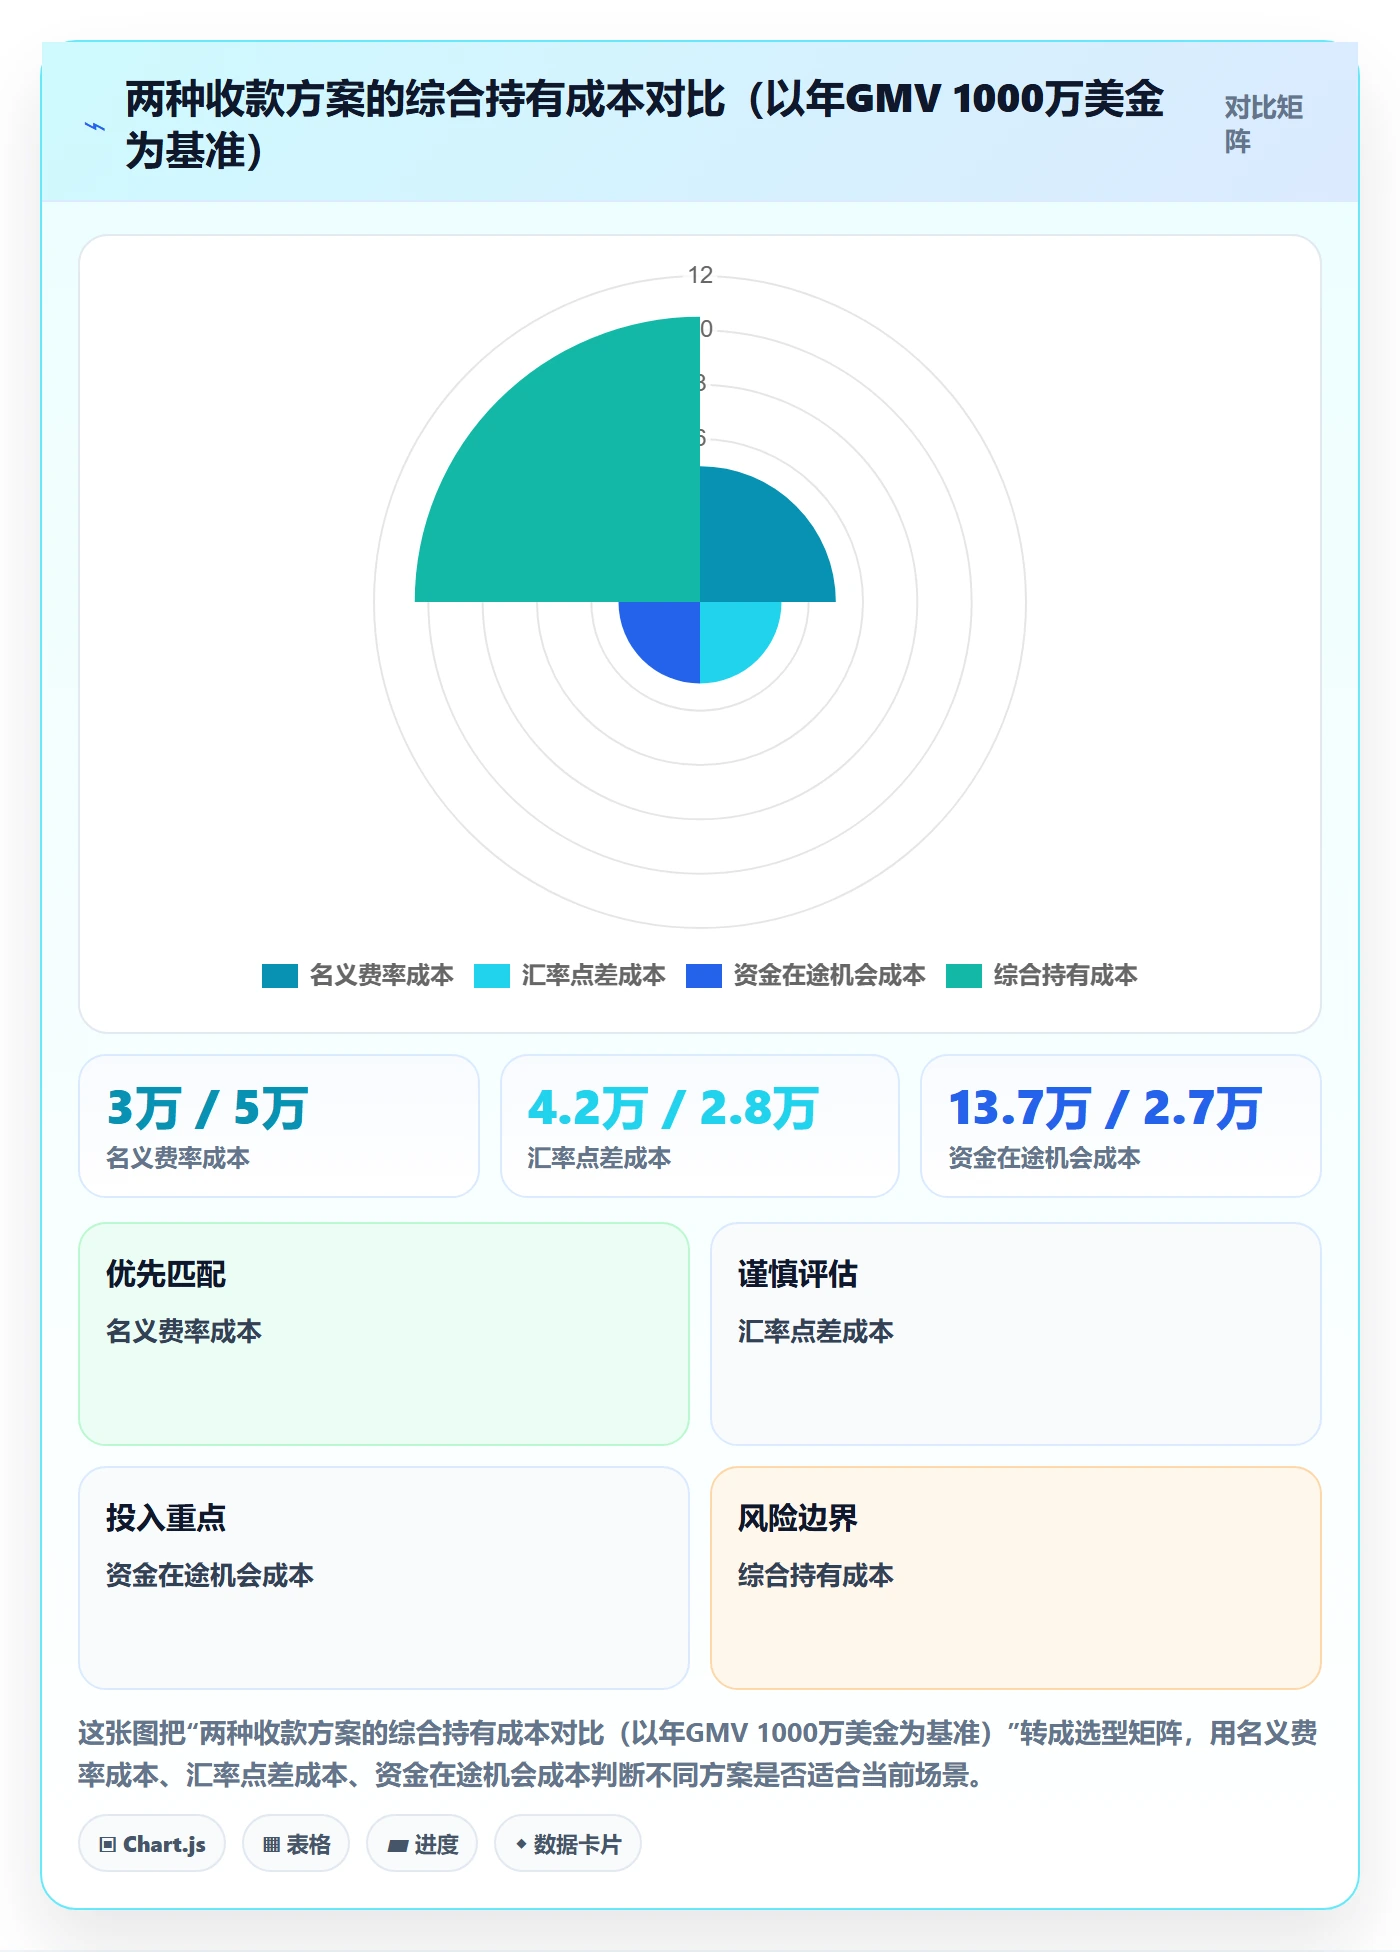Click the axis tick label 12

(700, 275)
